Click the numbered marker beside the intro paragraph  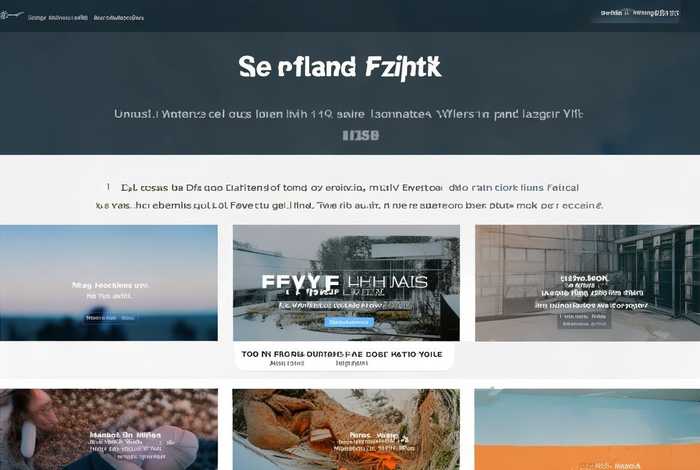coord(108,187)
